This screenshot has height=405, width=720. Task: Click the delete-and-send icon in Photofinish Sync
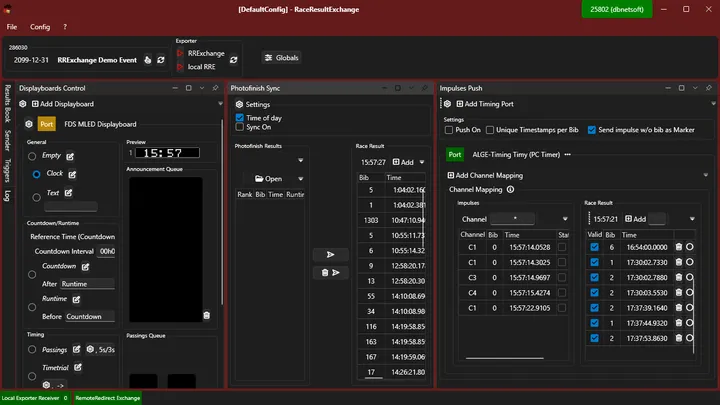(x=331, y=273)
